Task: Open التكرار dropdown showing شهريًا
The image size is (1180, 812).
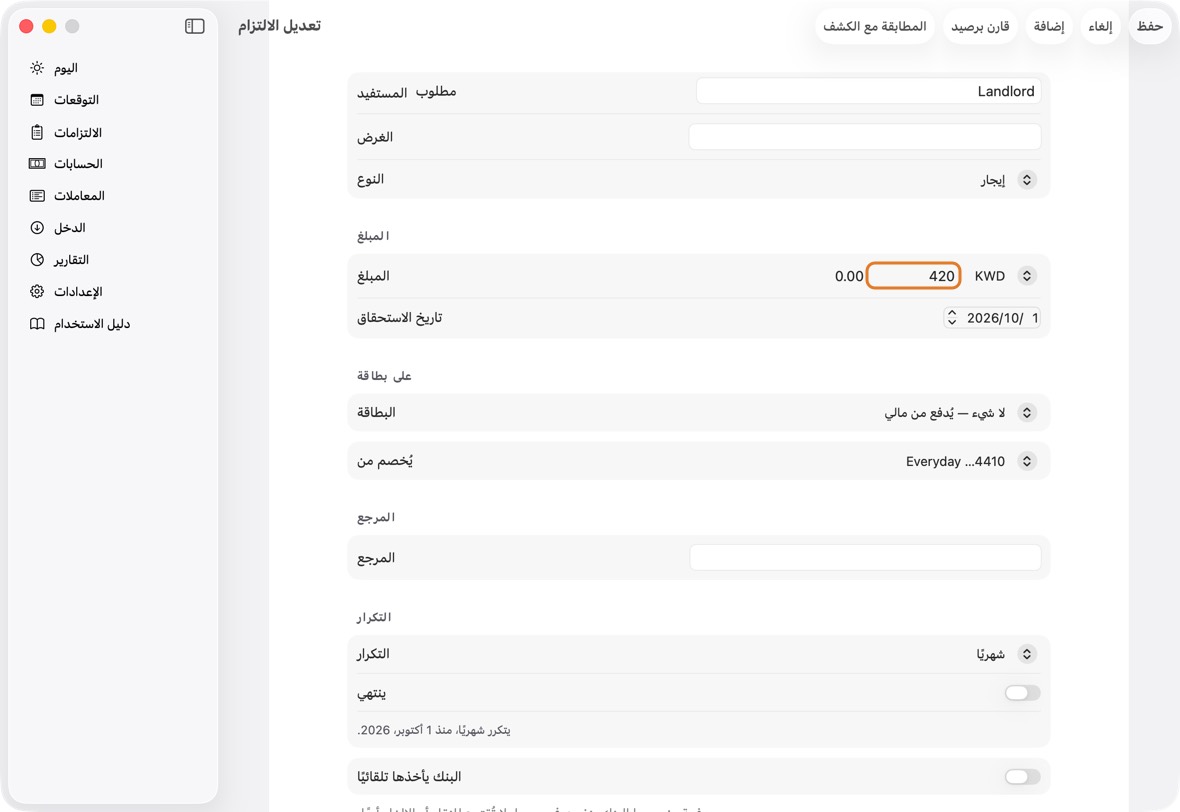Action: [x=1006, y=654]
